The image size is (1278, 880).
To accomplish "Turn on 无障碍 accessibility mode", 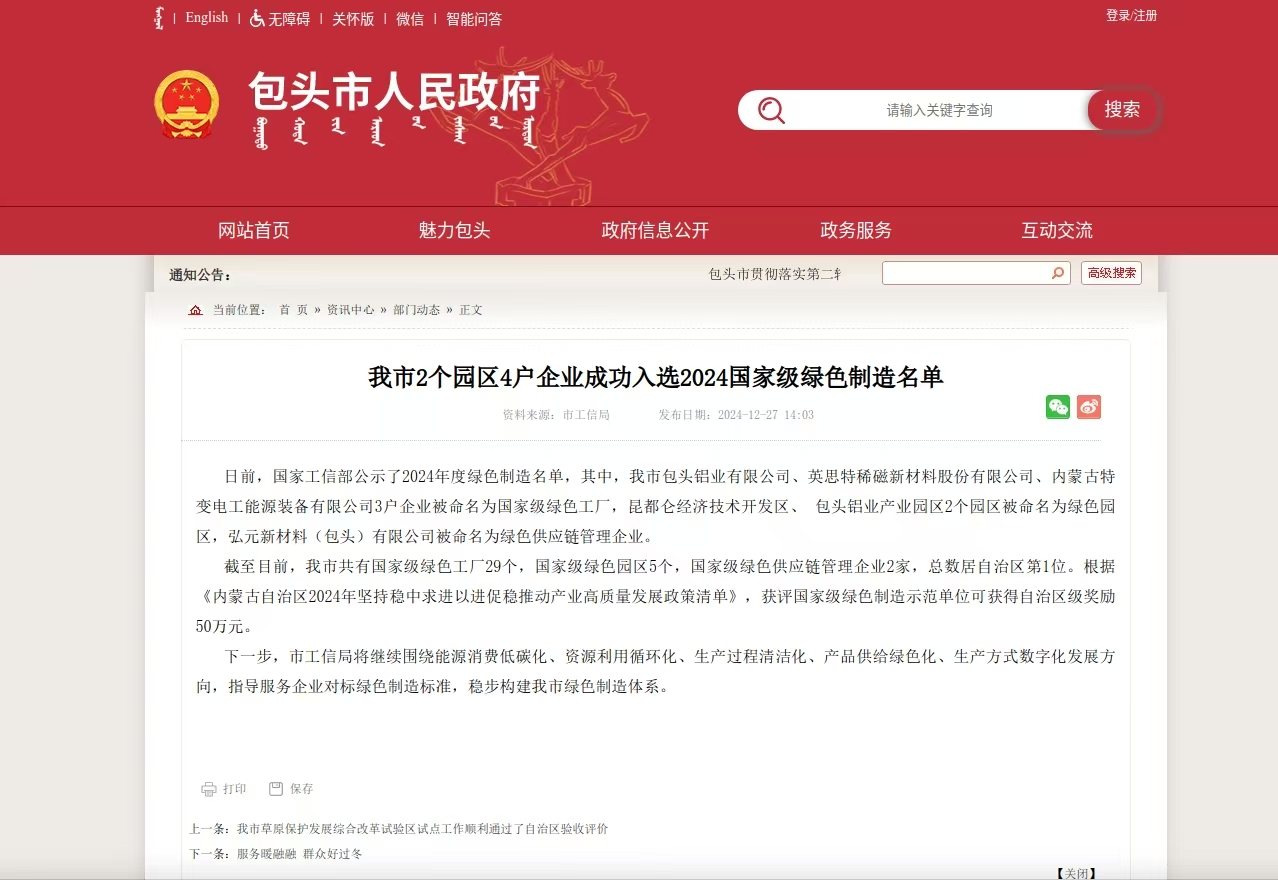I will [x=280, y=19].
